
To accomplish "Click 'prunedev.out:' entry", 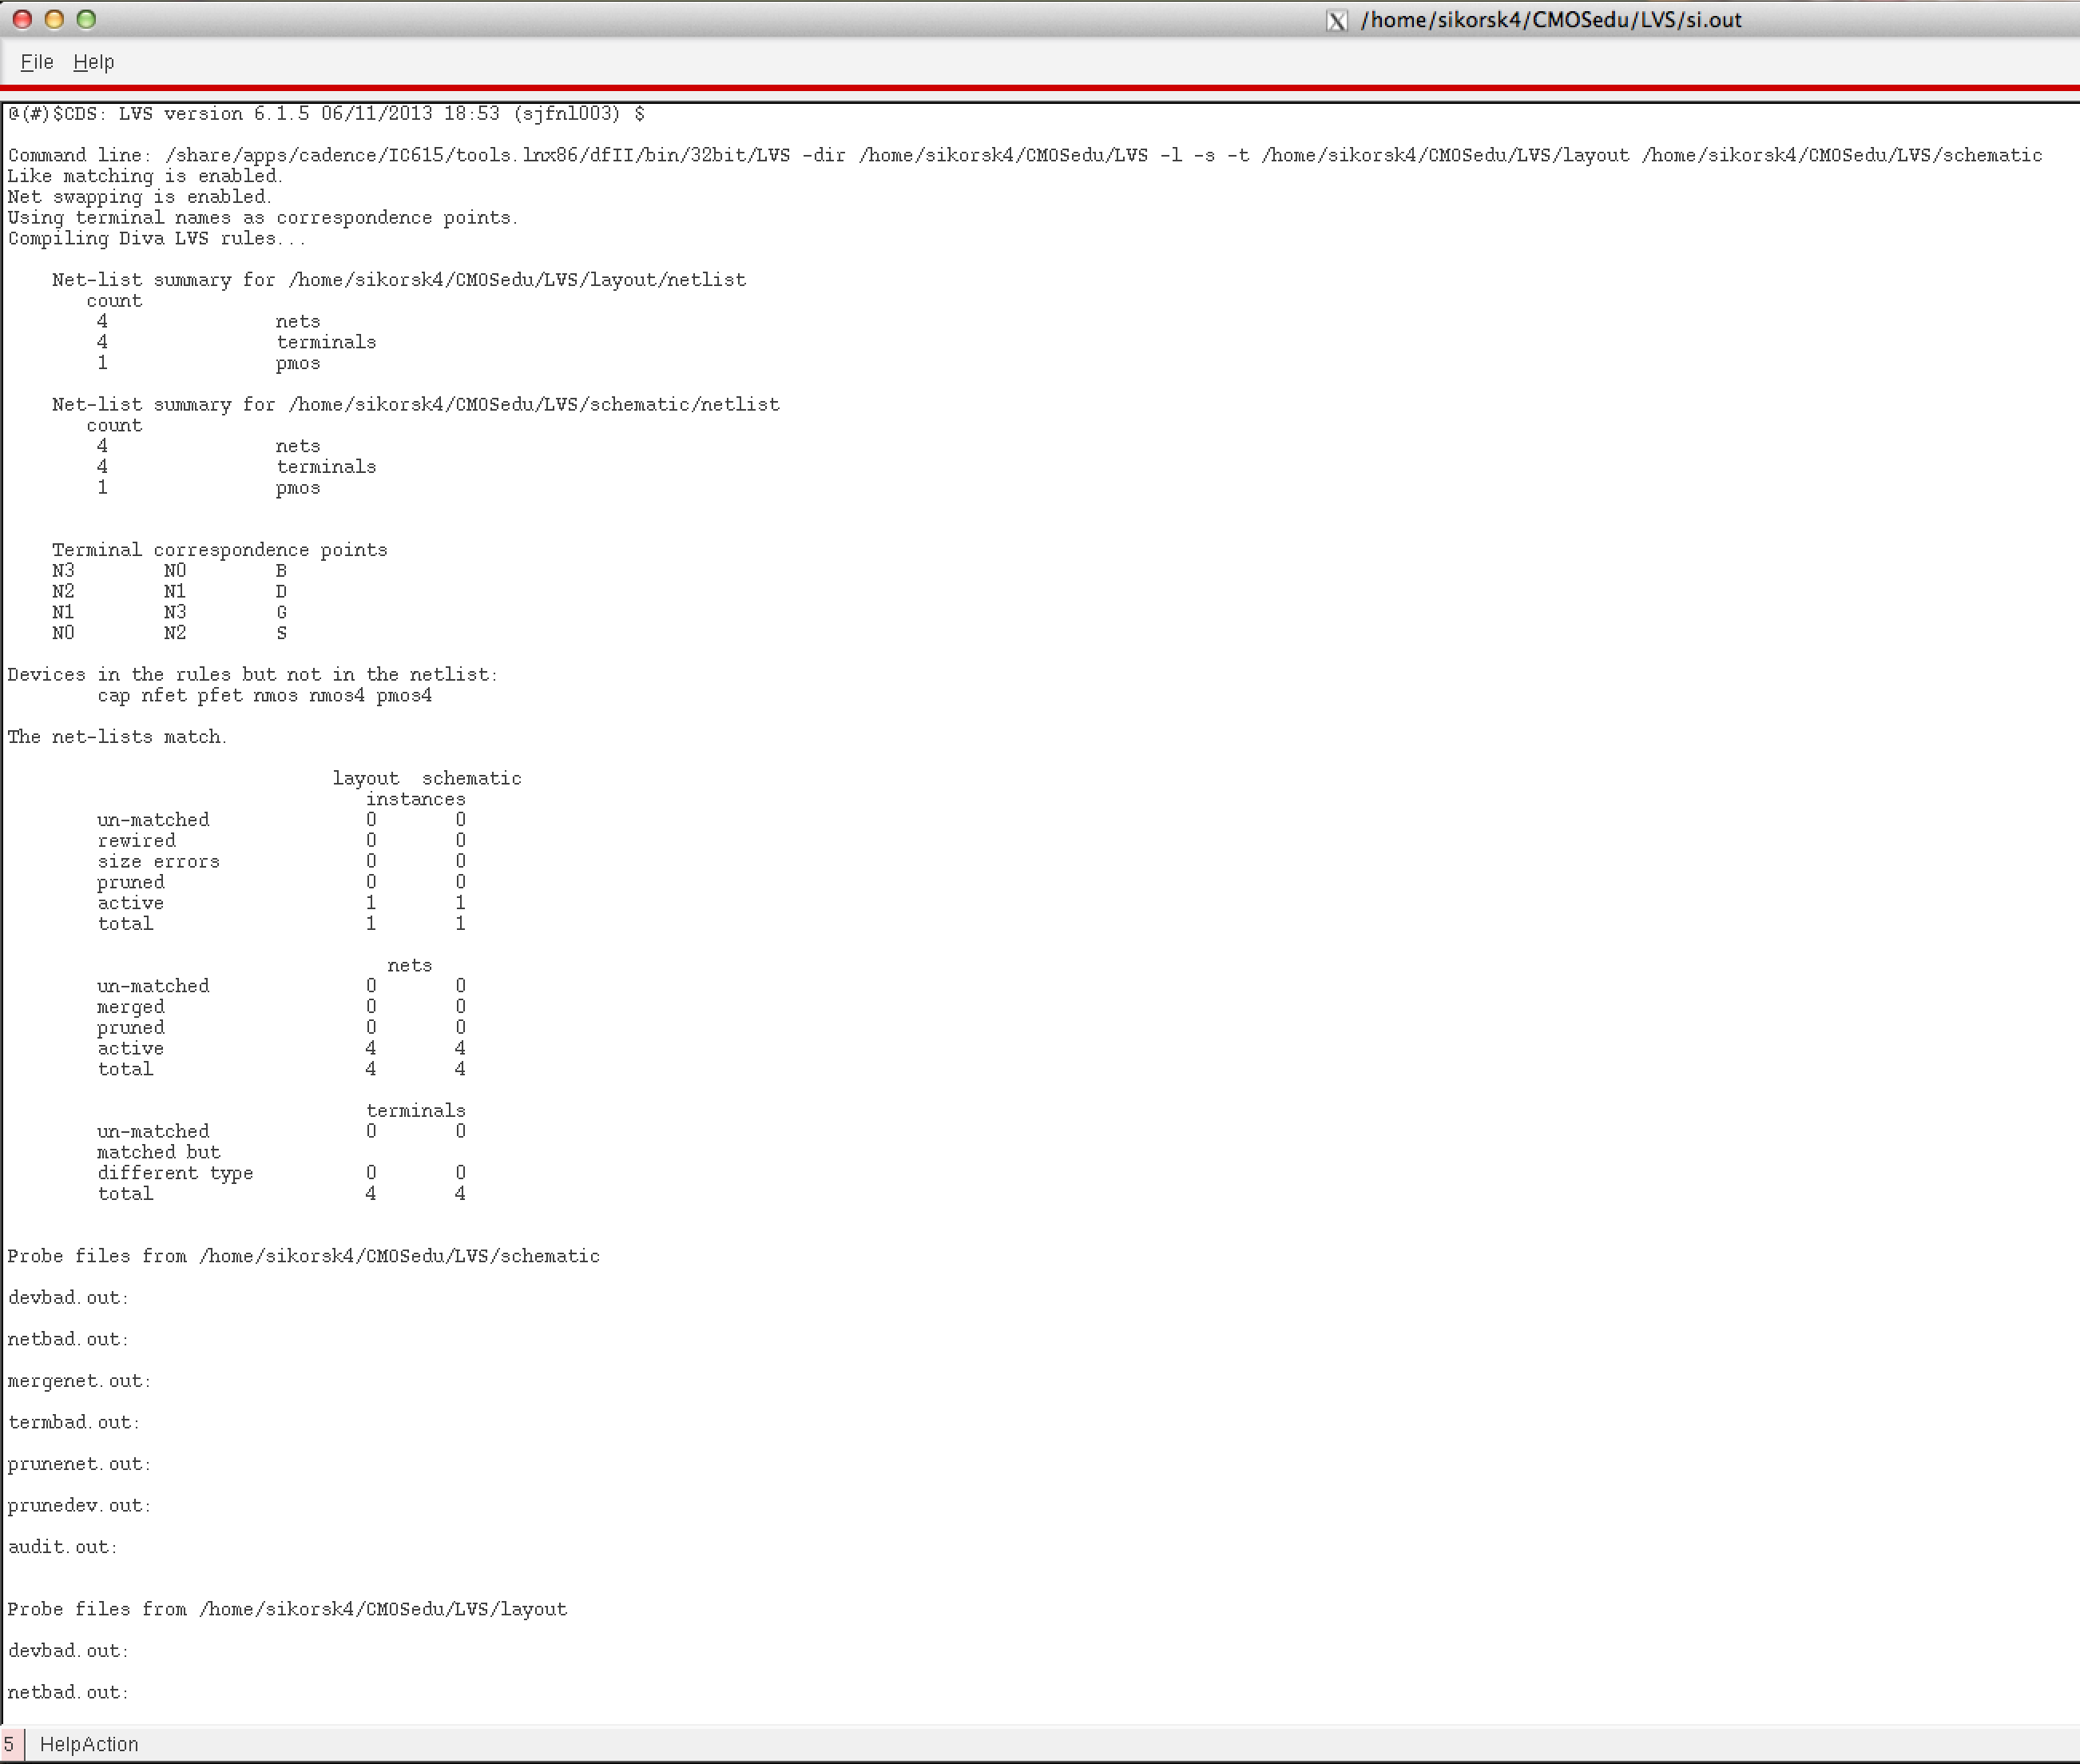I will [79, 1506].
